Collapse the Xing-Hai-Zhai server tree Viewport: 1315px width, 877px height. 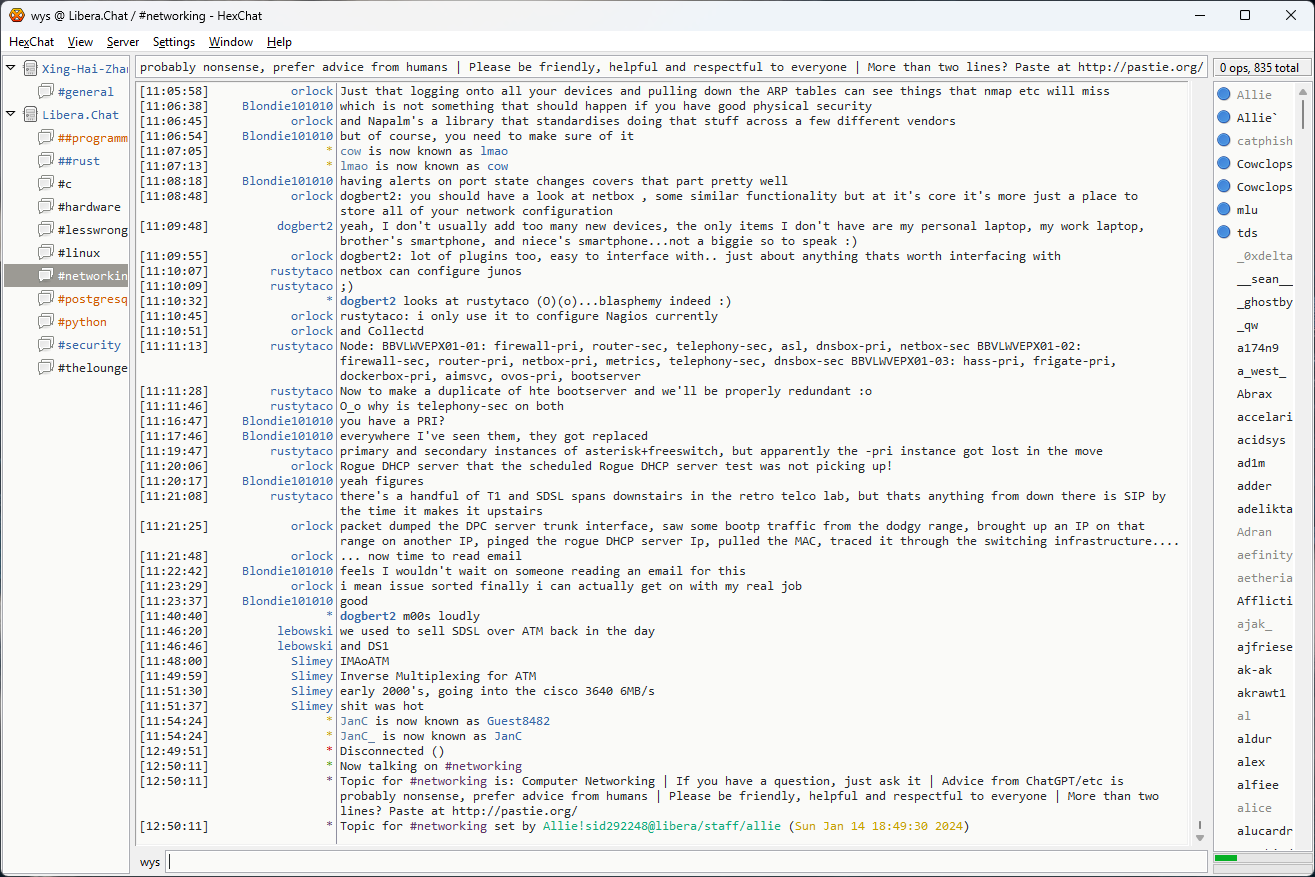pos(11,69)
